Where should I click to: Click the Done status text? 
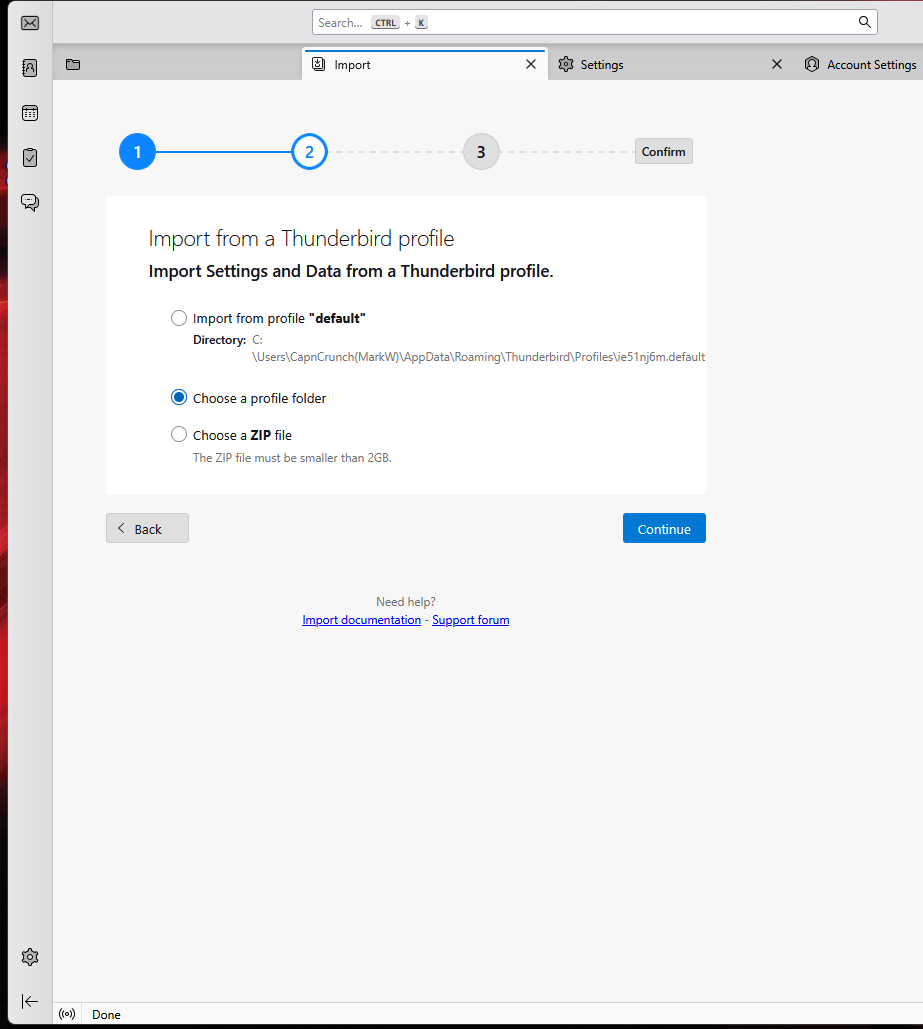click(x=106, y=1015)
